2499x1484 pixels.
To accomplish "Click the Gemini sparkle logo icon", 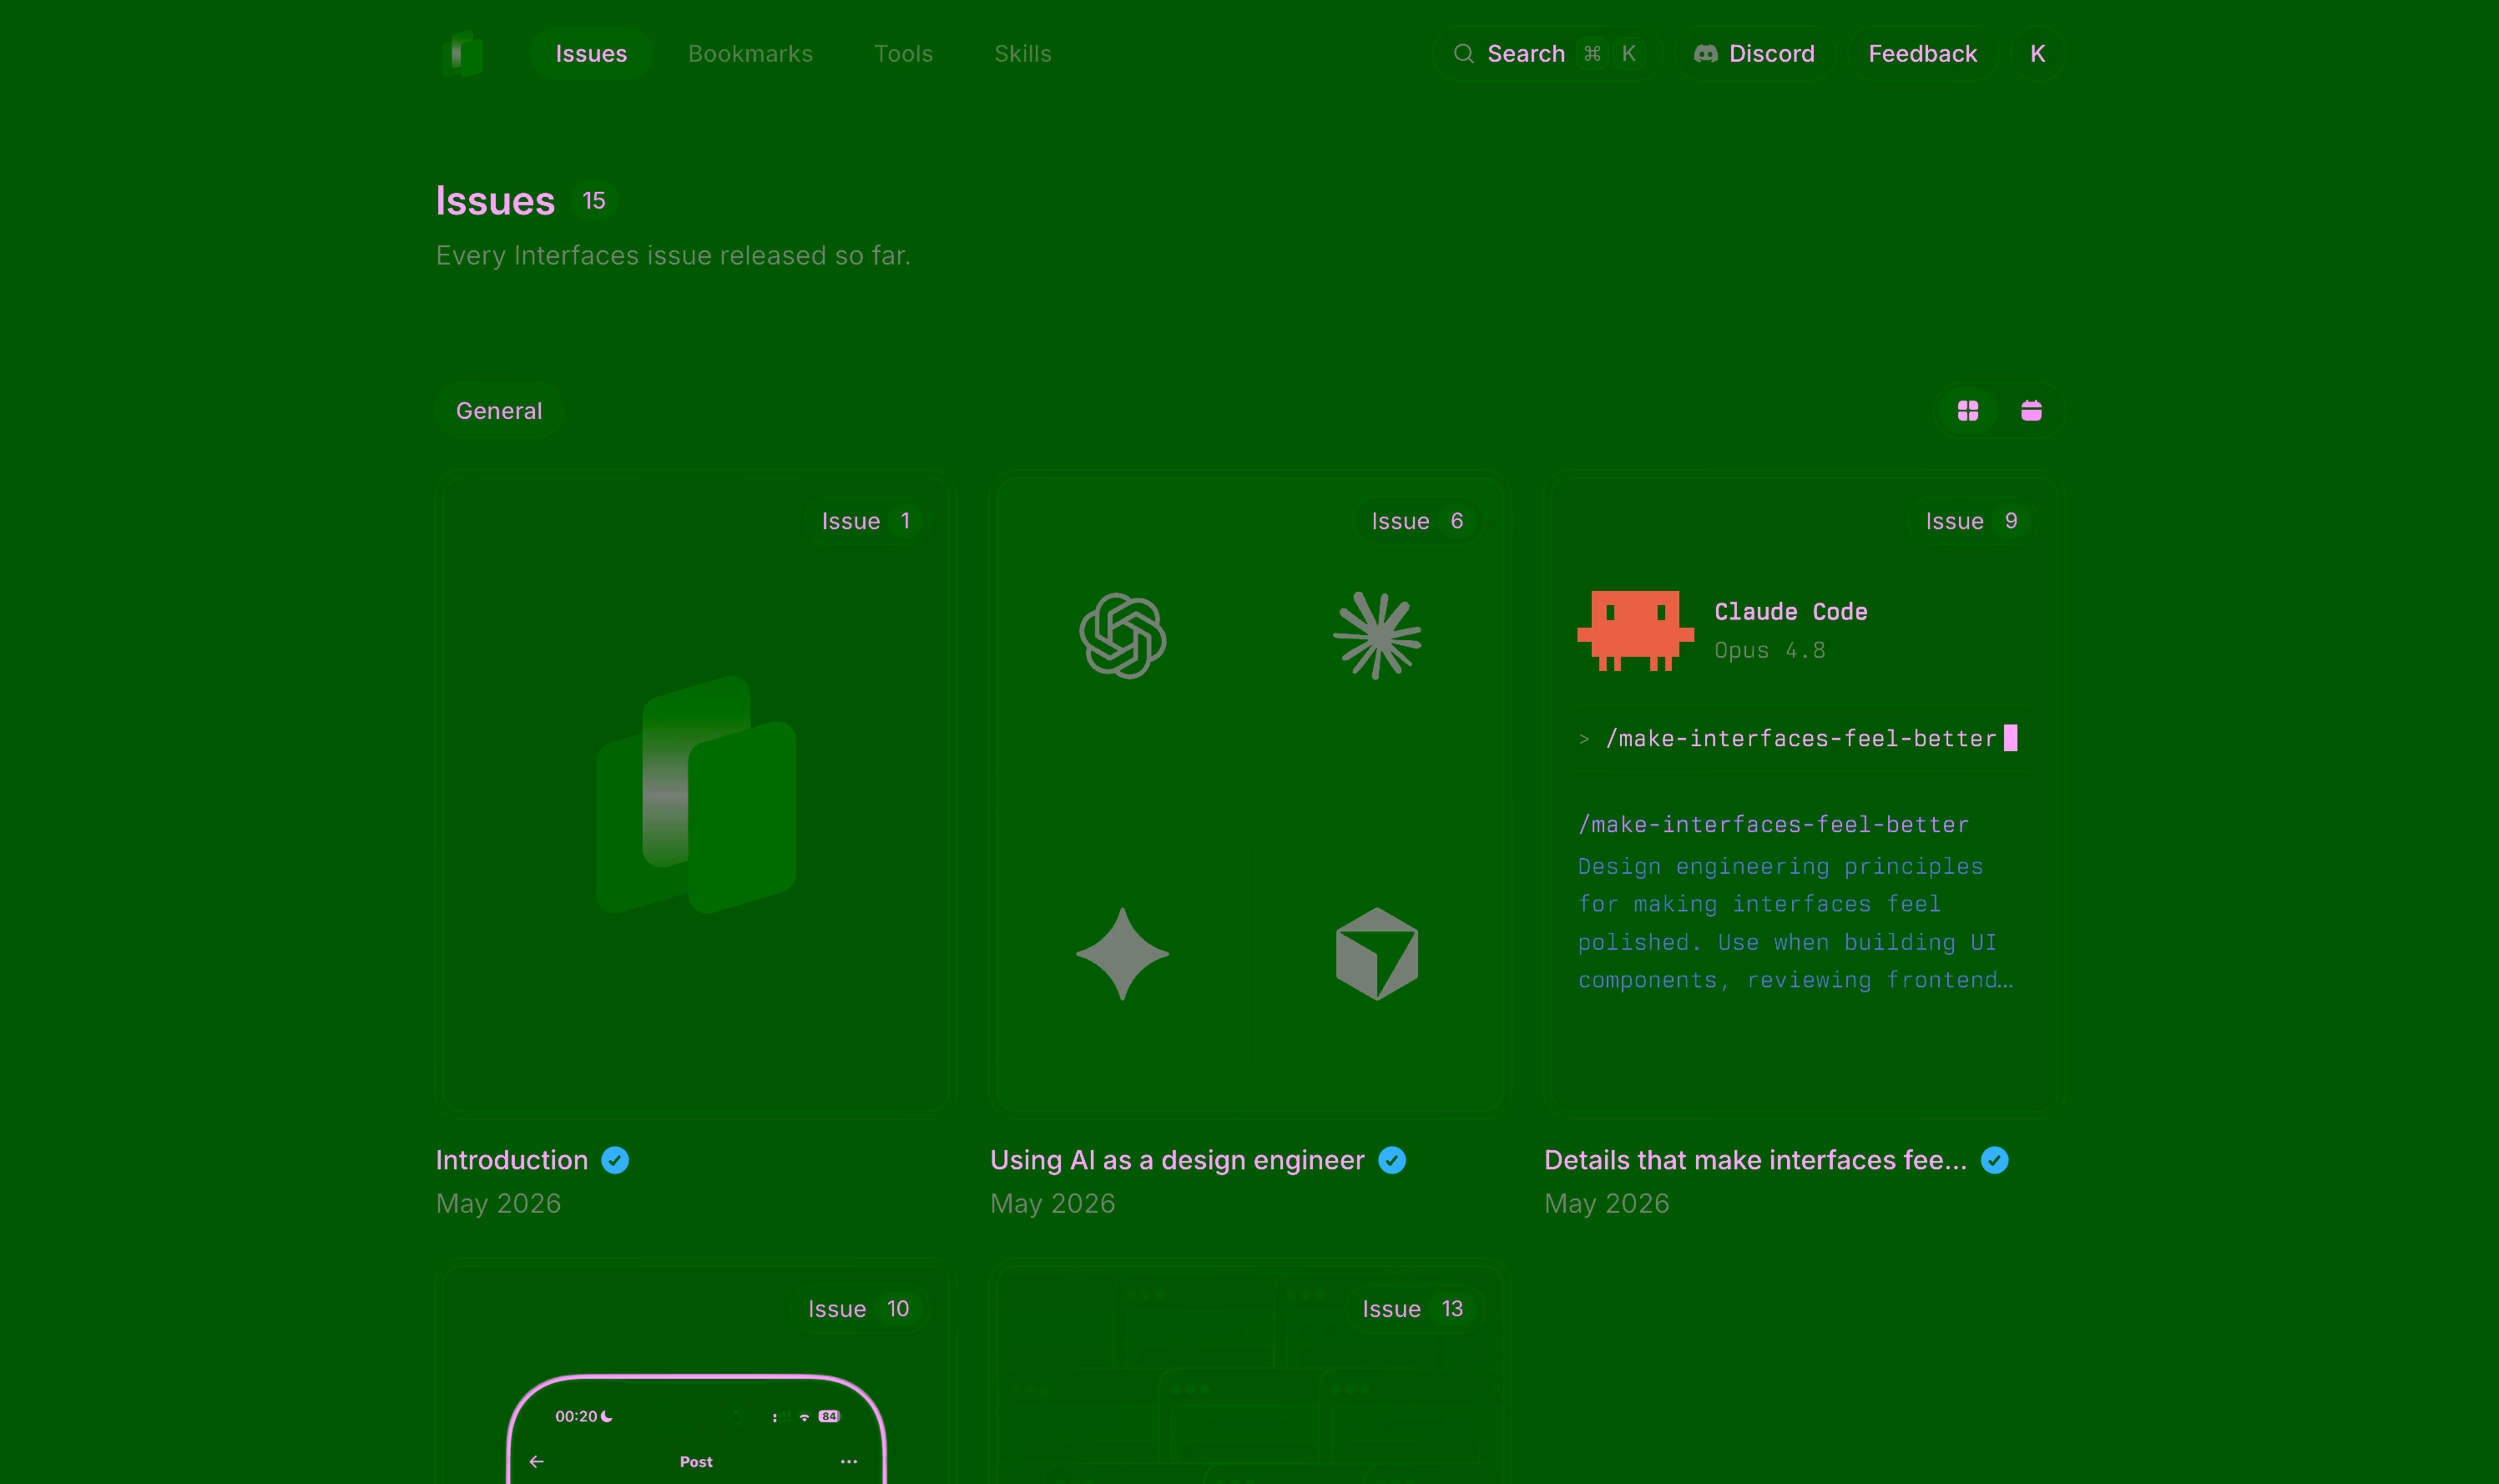I will tap(1122, 954).
